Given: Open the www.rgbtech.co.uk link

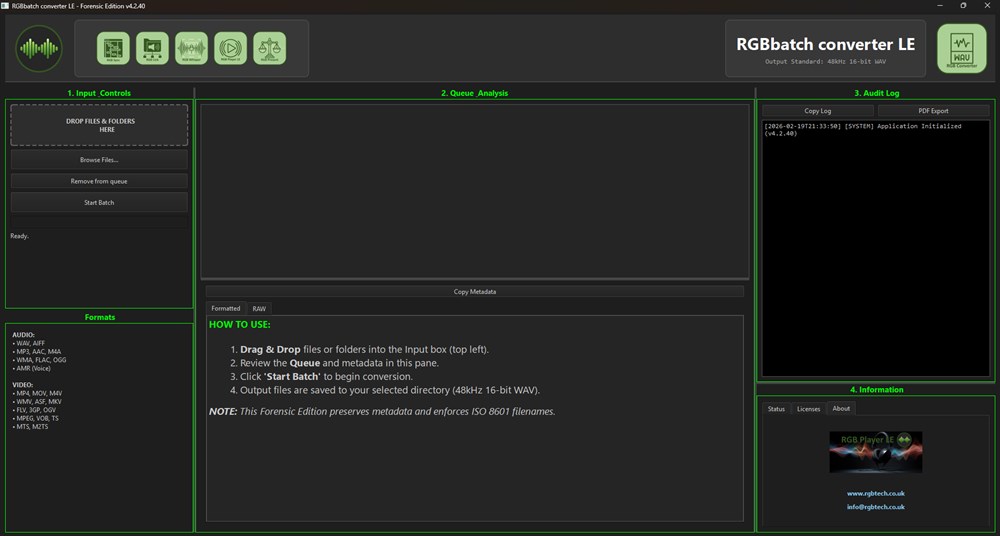Looking at the screenshot, I should coord(876,493).
